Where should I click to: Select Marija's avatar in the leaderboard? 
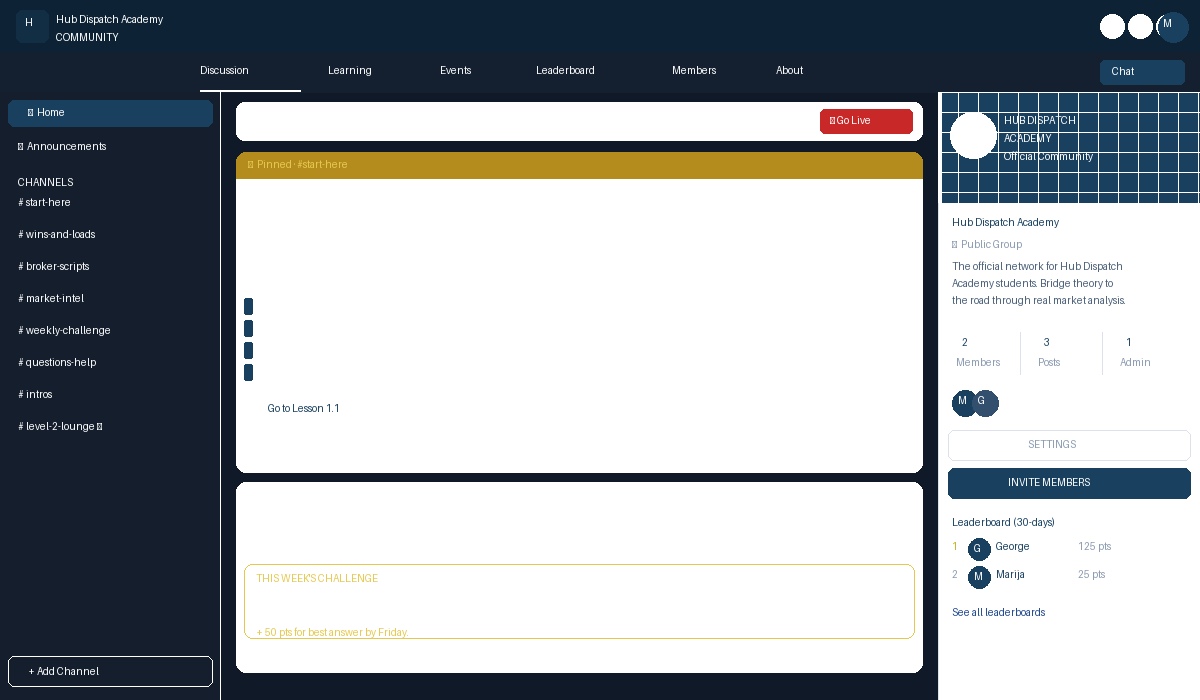(979, 577)
